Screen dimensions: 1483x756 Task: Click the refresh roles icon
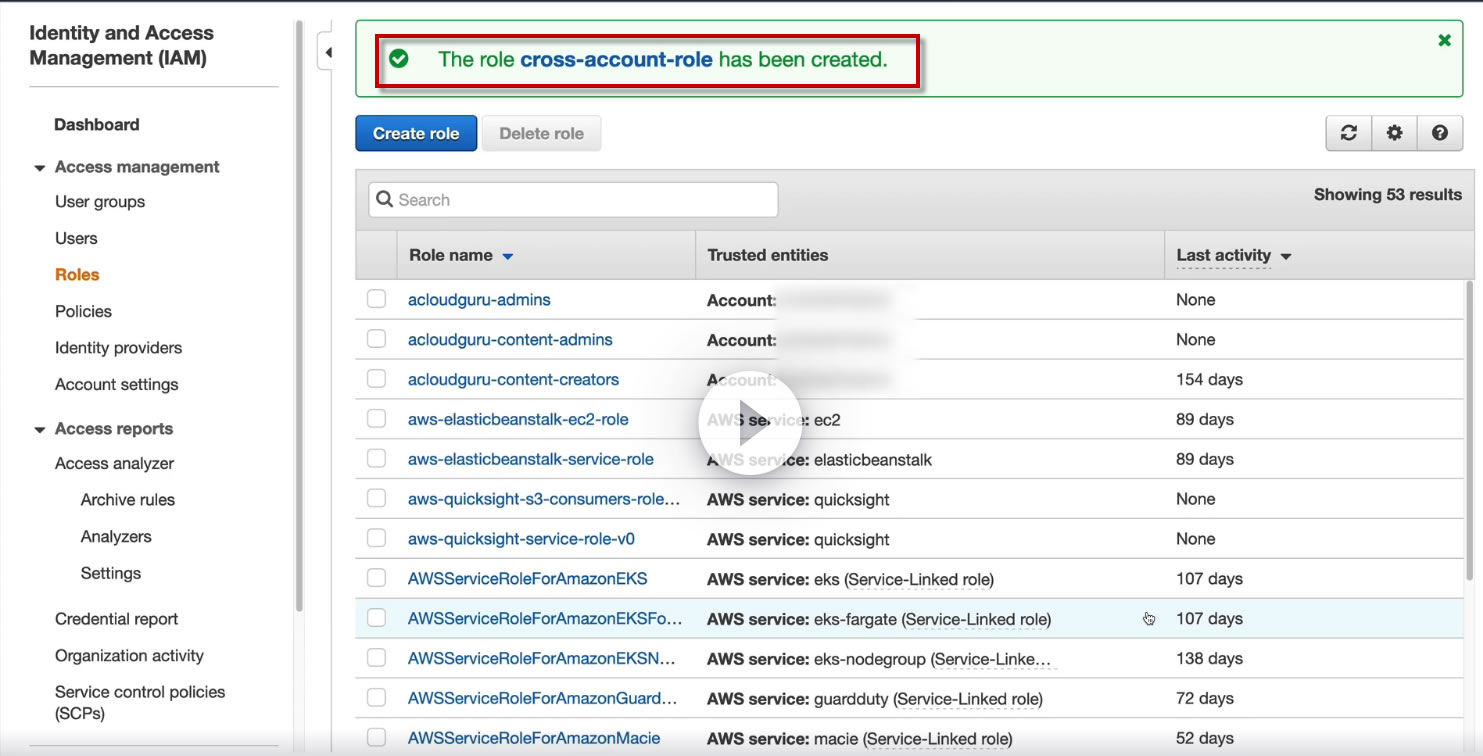(1348, 133)
